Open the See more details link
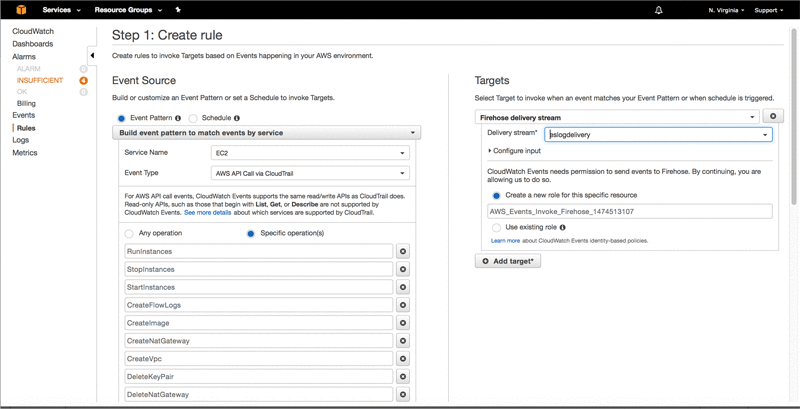 (x=207, y=213)
